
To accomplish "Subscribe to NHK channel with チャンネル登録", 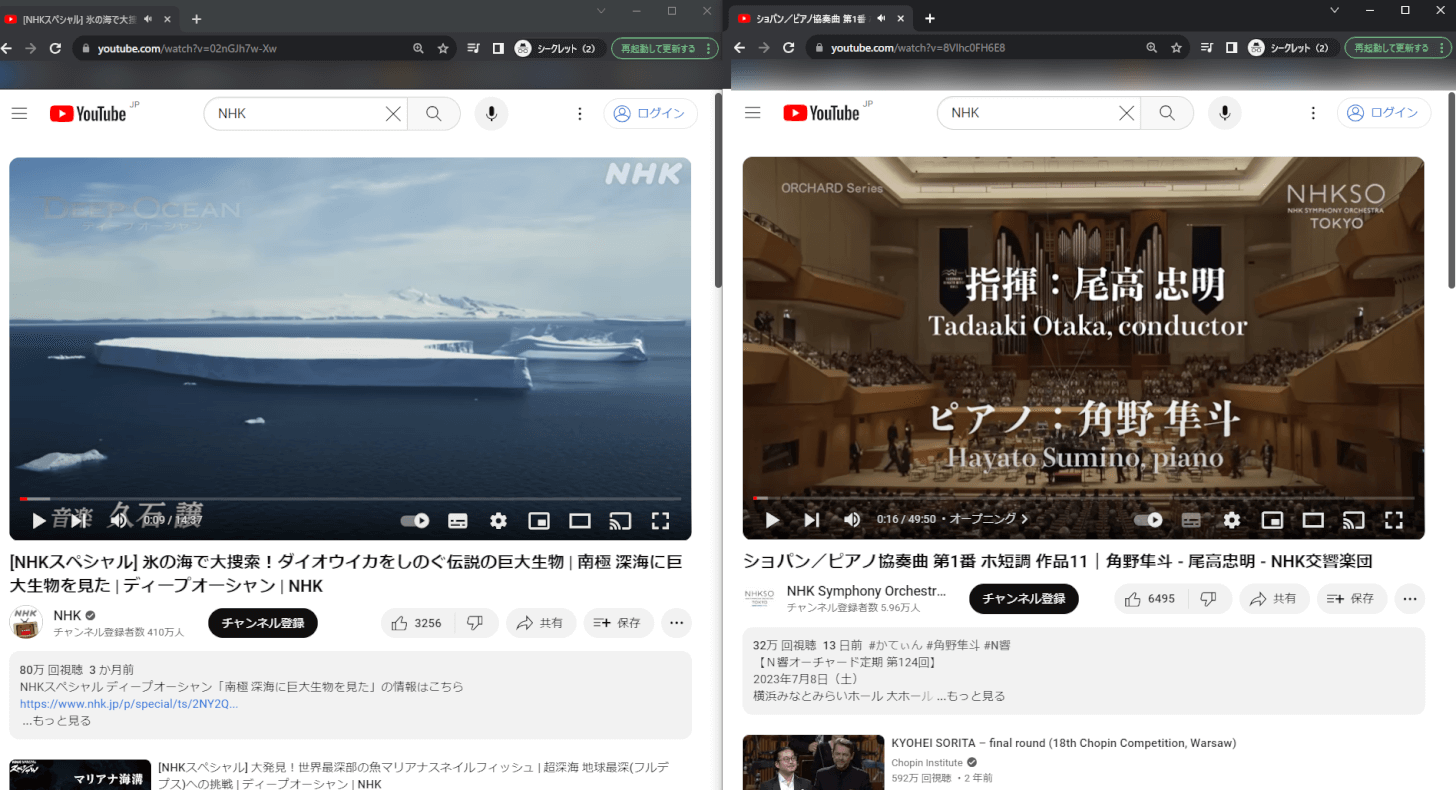I will pos(263,622).
